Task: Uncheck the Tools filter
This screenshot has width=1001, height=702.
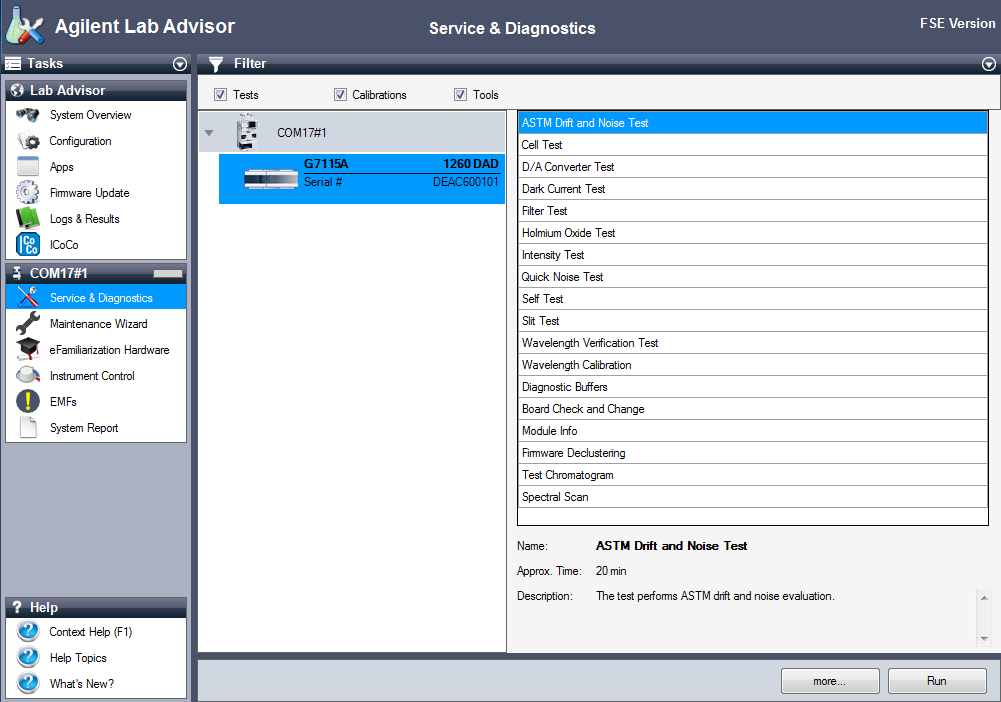Action: coord(461,93)
